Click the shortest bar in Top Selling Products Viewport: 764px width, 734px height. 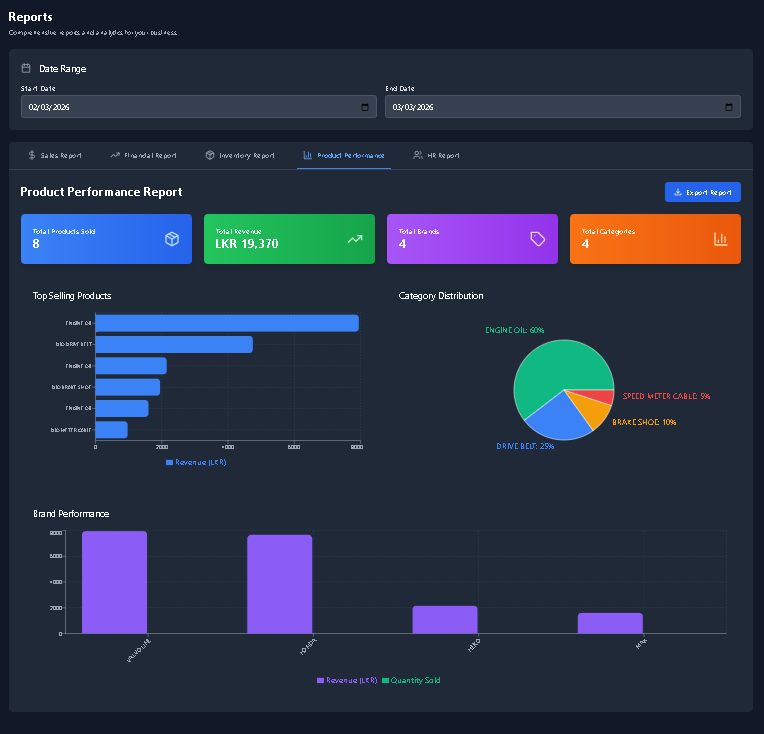pos(112,430)
